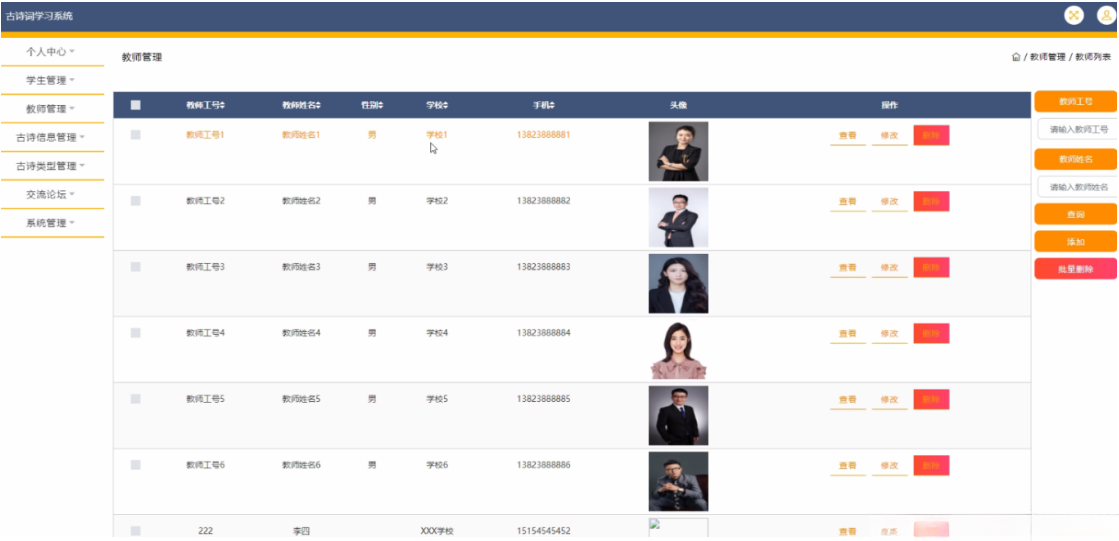
Task: Sort table by 性别 column header
Action: coord(372,106)
